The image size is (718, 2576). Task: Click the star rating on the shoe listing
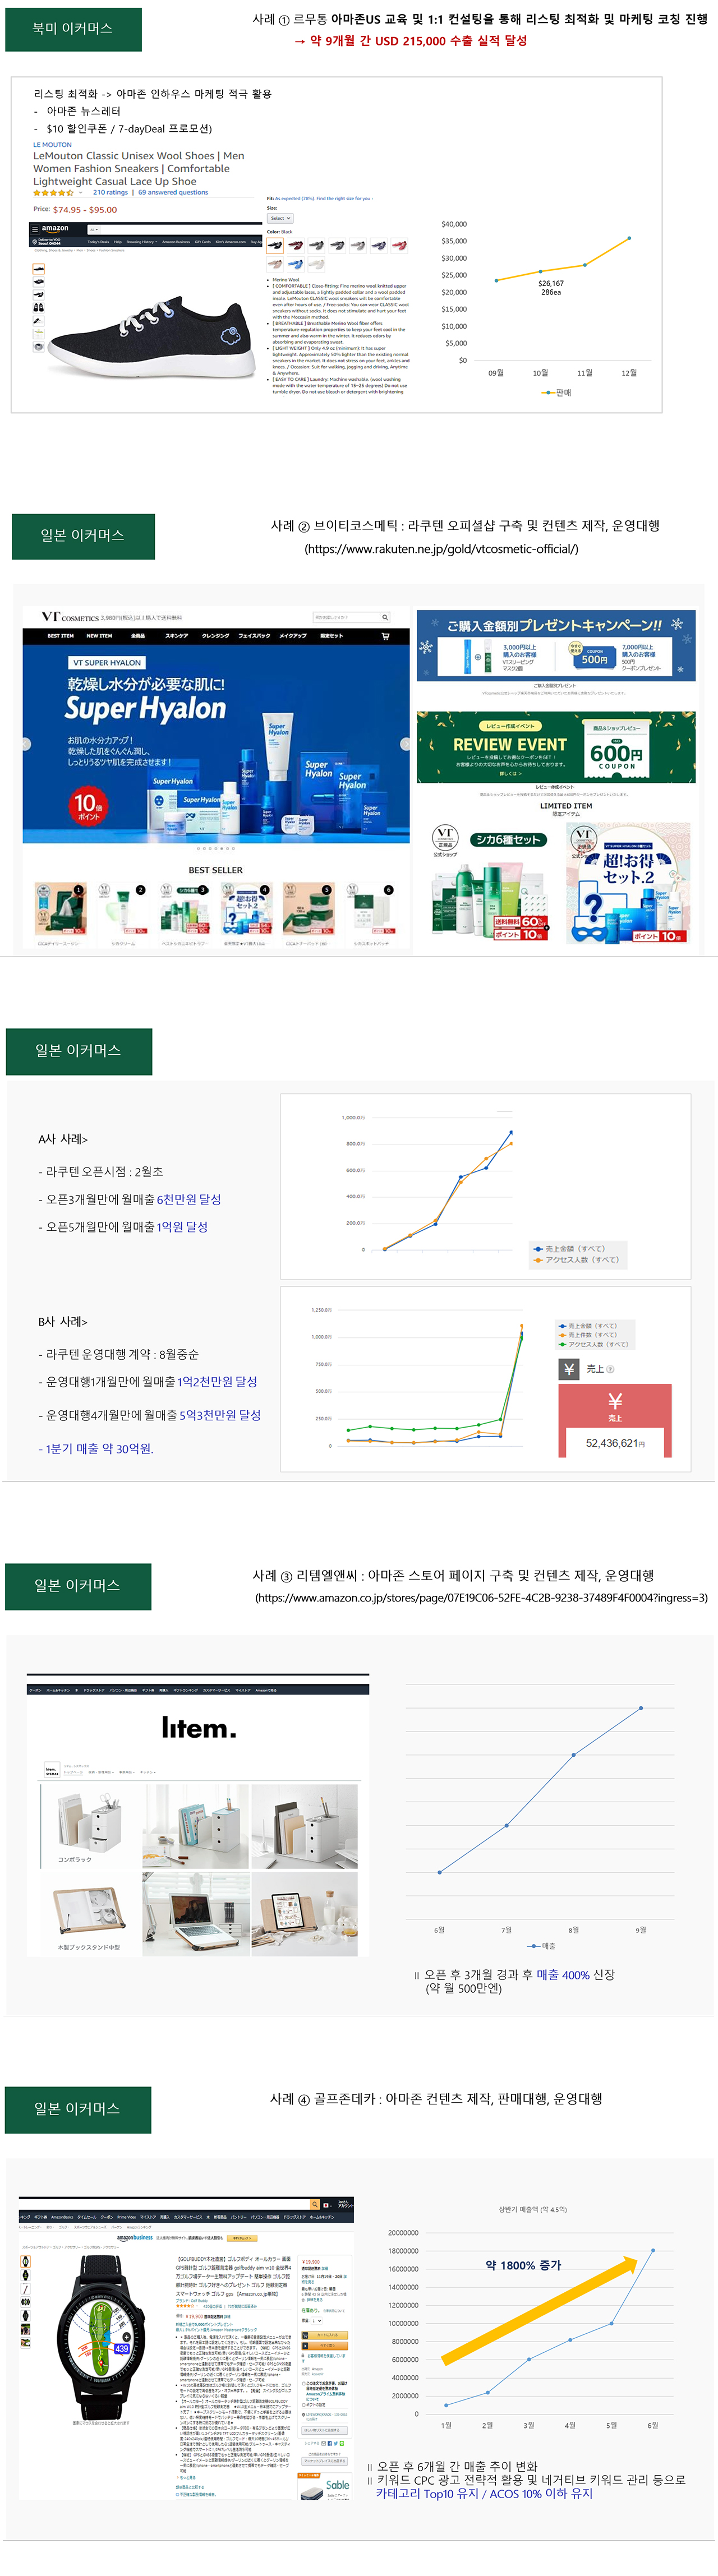[53, 193]
